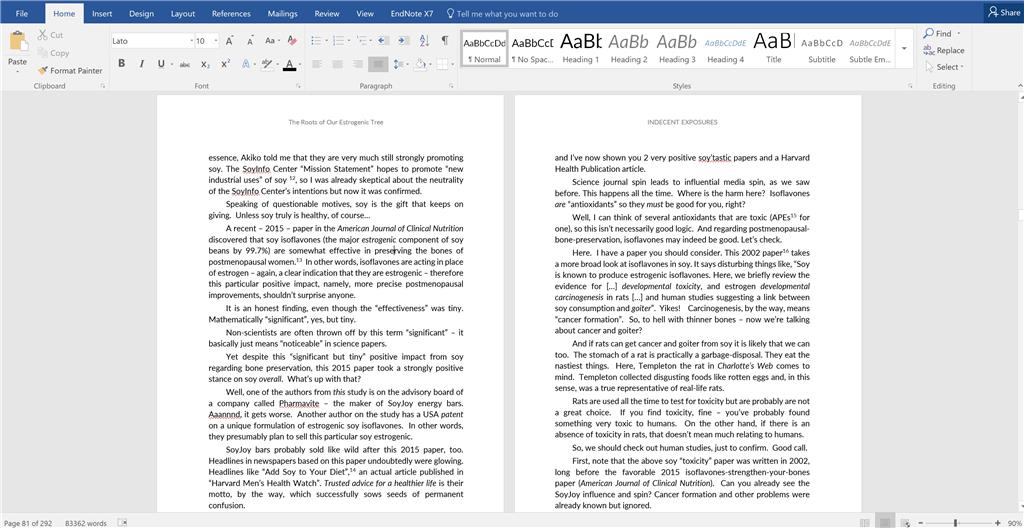This screenshot has height=528, width=1024.
Task: Toggle show paragraph marks
Action: (445, 41)
